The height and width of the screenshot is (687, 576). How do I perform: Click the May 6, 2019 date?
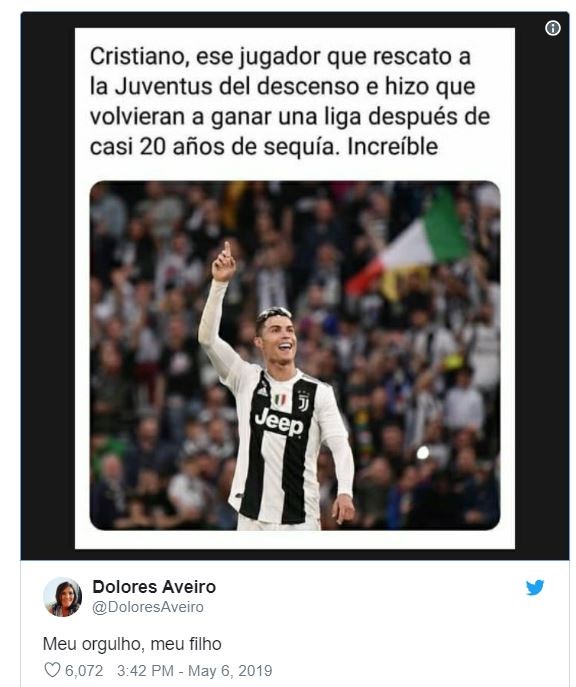(x=230, y=670)
